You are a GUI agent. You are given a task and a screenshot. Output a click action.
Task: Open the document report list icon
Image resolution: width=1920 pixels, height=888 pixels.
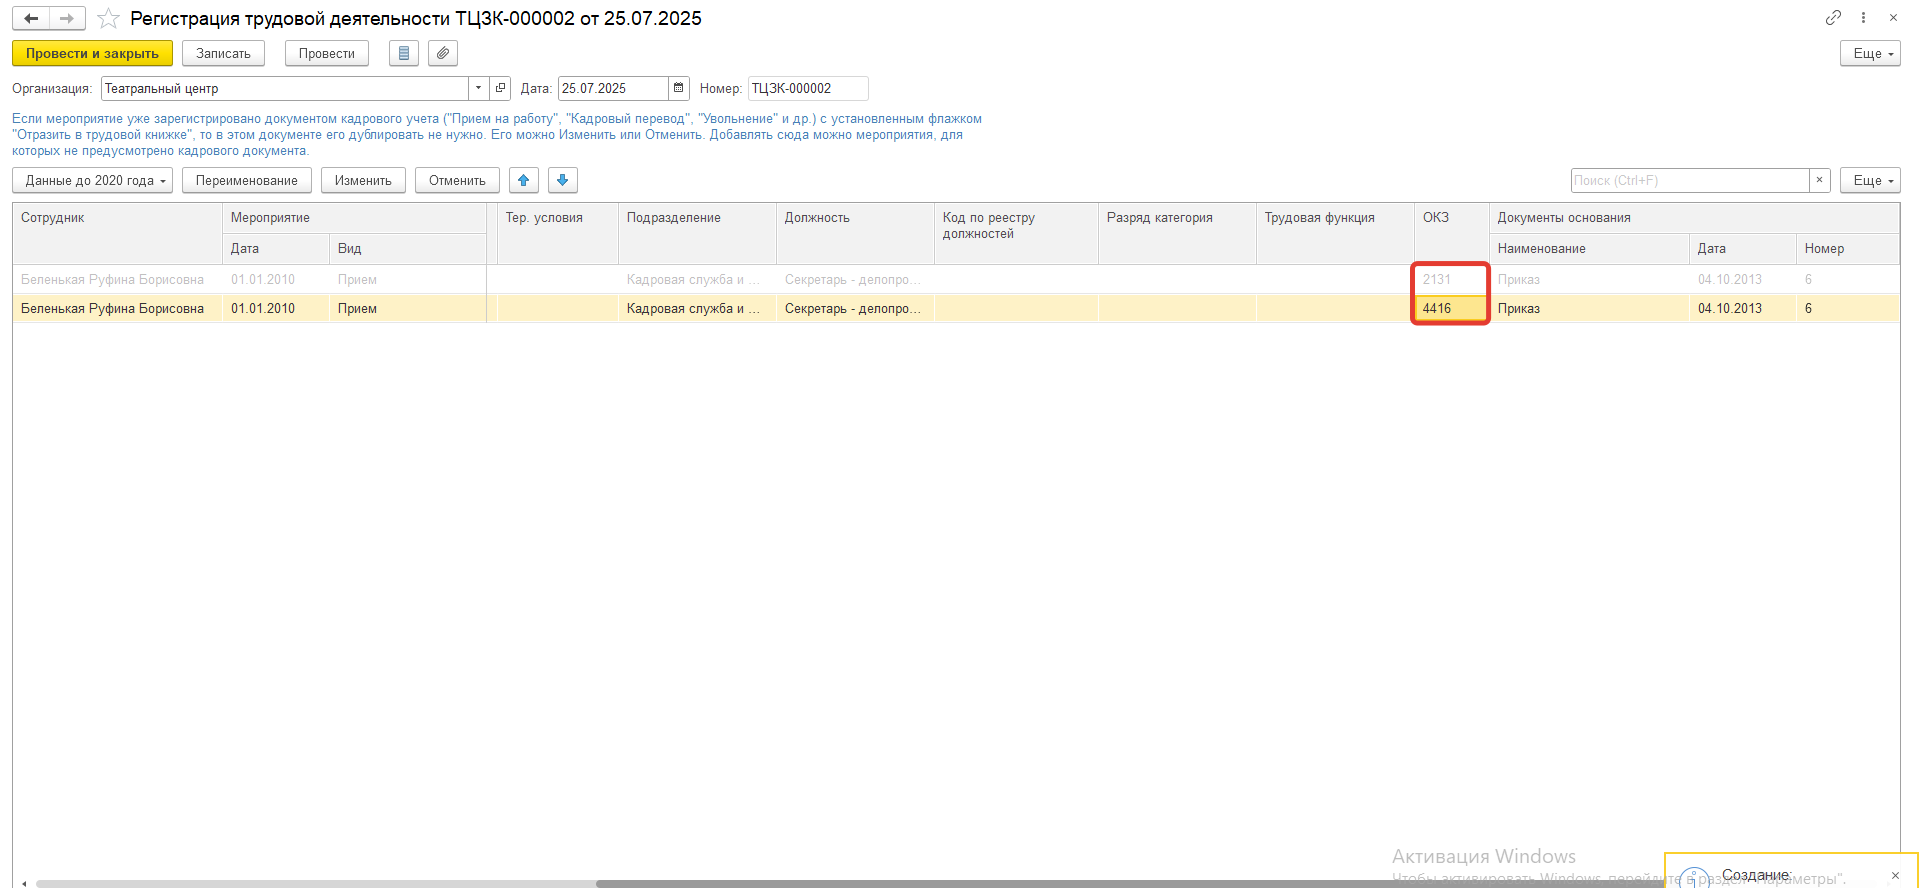point(404,53)
